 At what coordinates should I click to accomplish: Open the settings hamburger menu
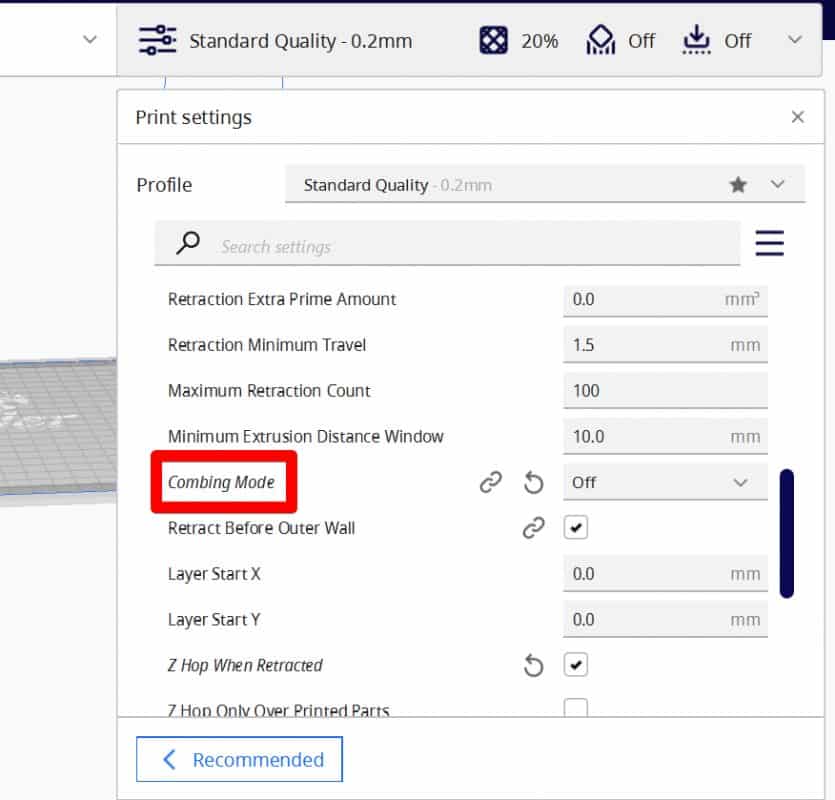coord(769,243)
